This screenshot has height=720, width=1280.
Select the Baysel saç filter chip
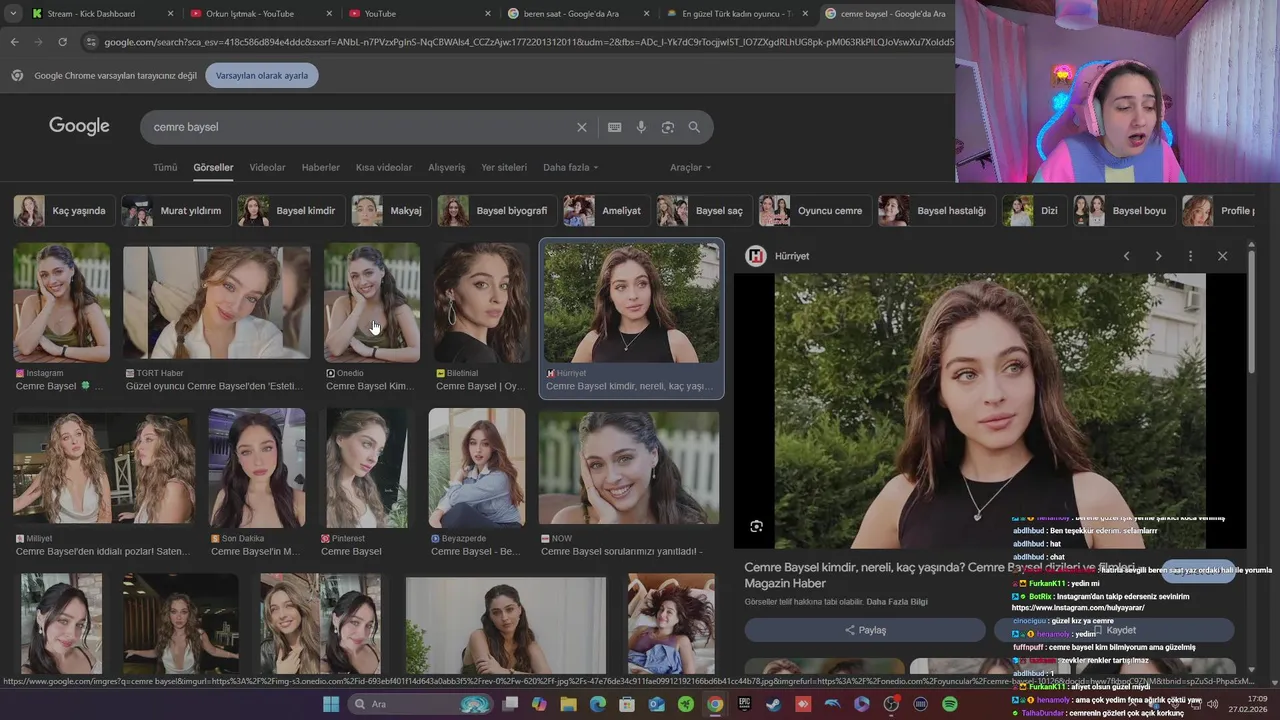[x=704, y=211]
